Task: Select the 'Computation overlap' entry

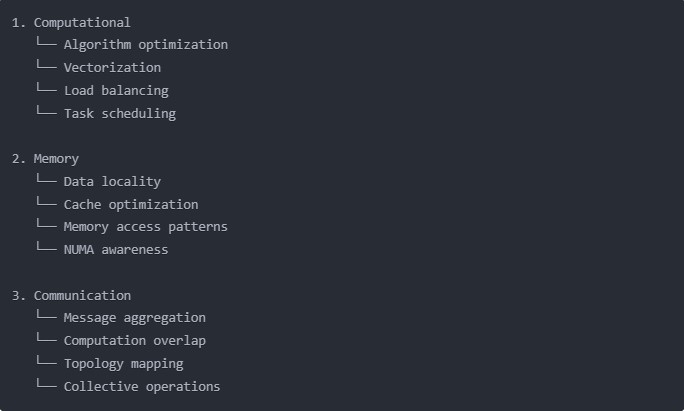Action: (x=134, y=341)
